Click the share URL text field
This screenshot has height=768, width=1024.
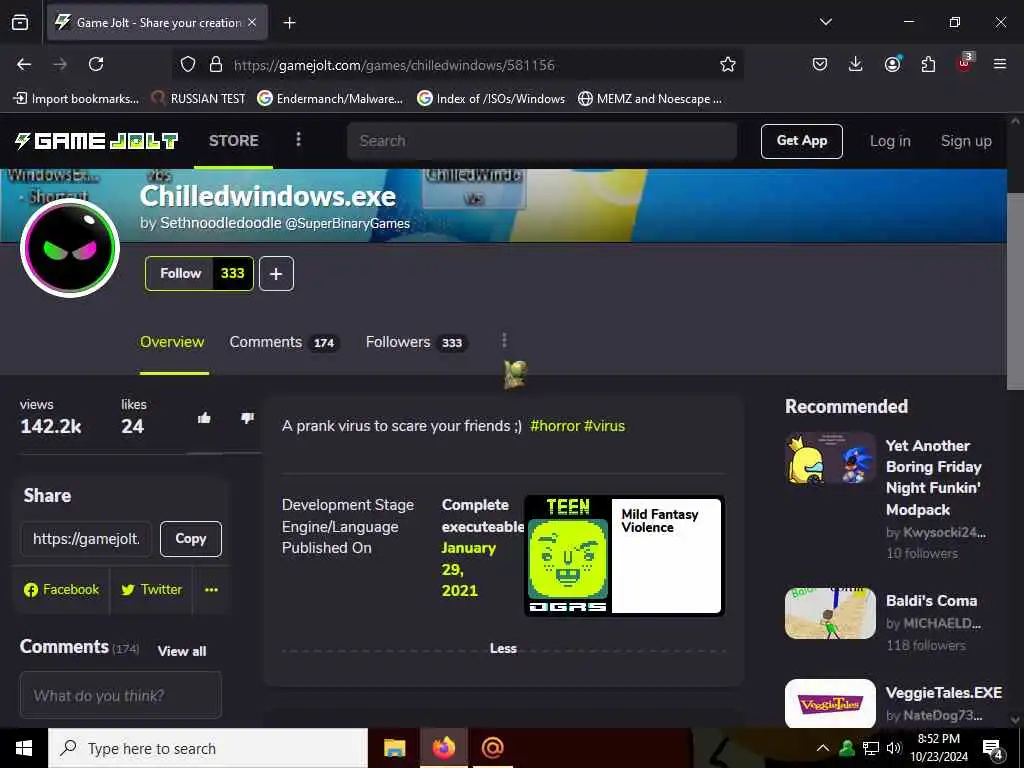[86, 539]
